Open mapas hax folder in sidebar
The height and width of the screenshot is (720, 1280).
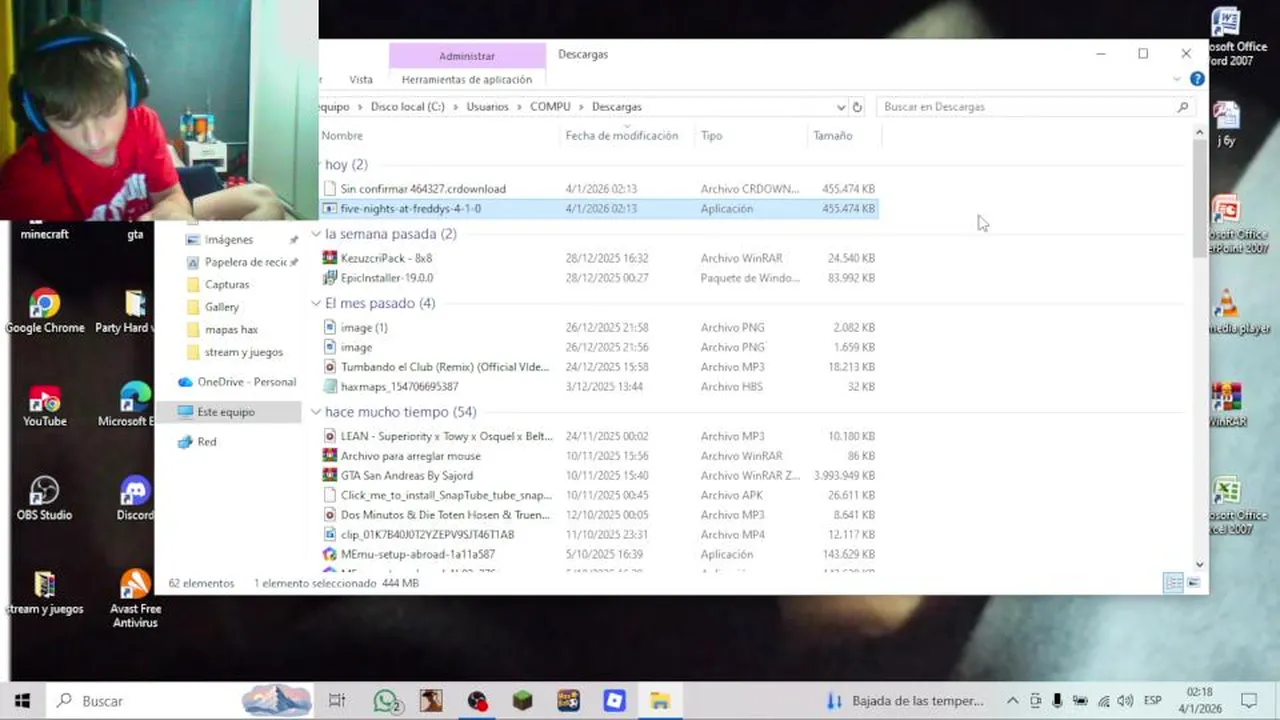pyautogui.click(x=231, y=330)
